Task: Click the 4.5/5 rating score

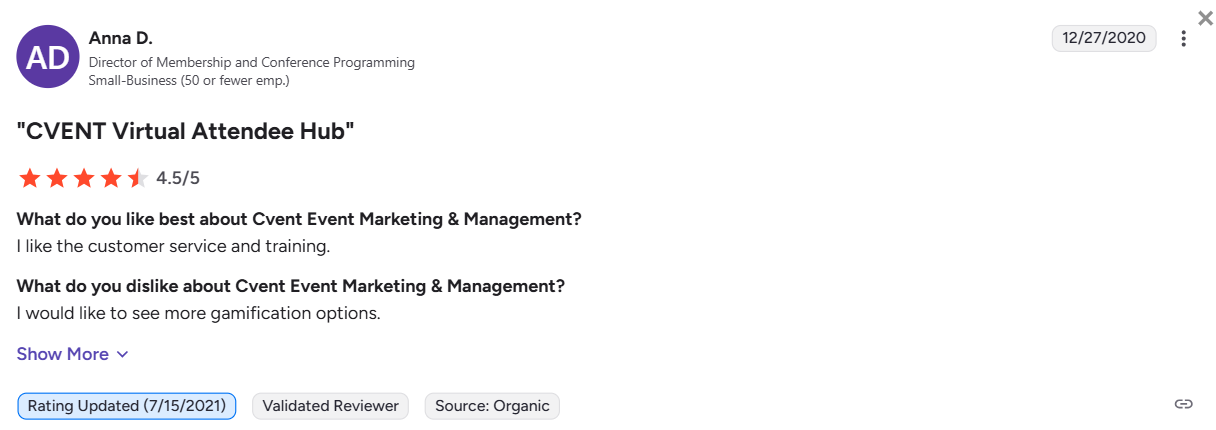Action: (x=178, y=179)
